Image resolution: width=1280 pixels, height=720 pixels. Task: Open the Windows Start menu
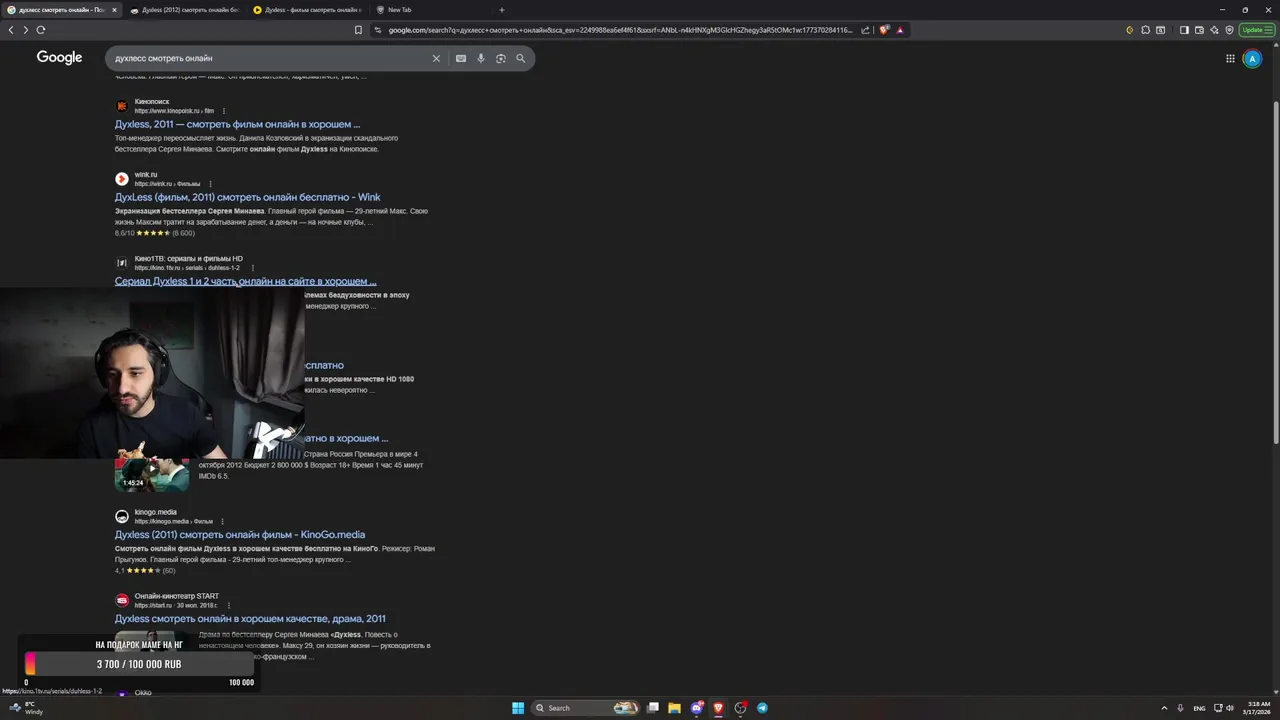pos(518,708)
